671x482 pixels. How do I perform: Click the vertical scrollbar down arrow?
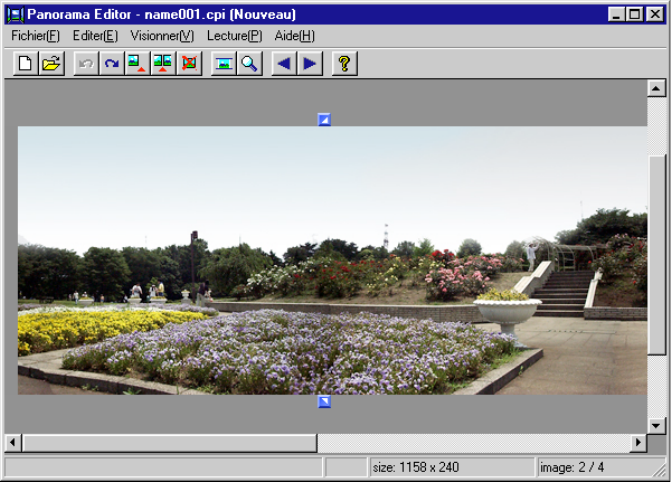656,425
